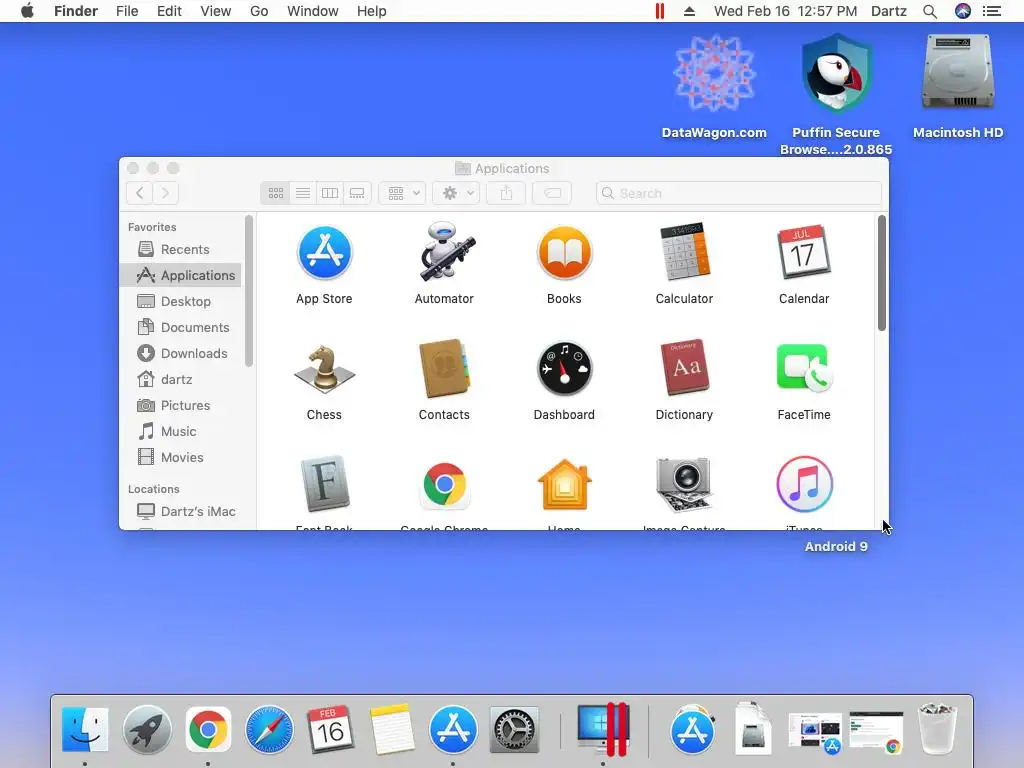Viewport: 1024px width, 768px height.
Task: Open the Action gear dropdown menu
Action: click(x=456, y=193)
